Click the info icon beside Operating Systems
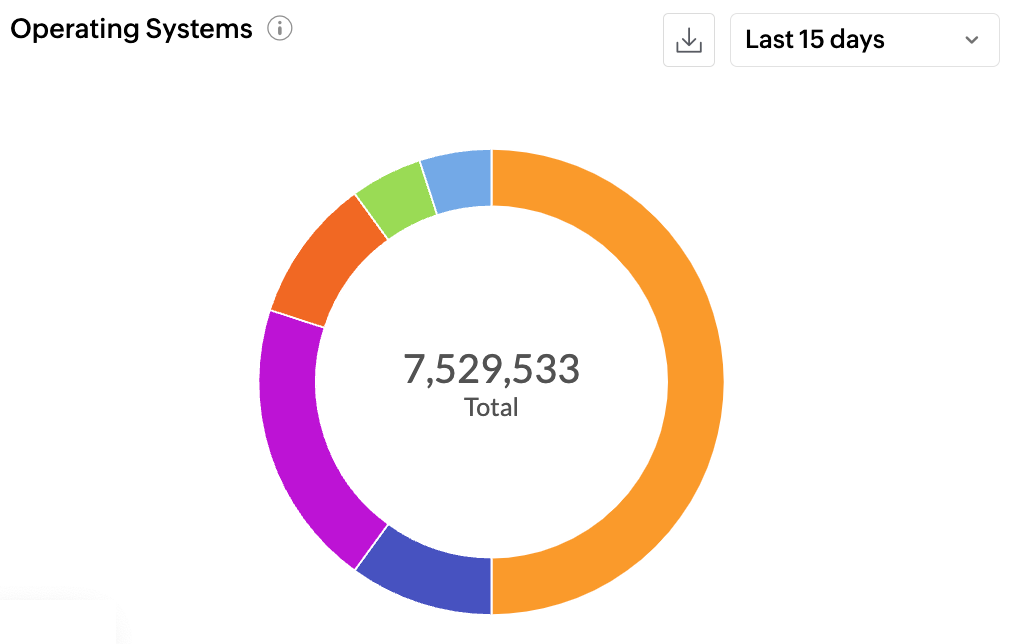 pyautogui.click(x=279, y=29)
